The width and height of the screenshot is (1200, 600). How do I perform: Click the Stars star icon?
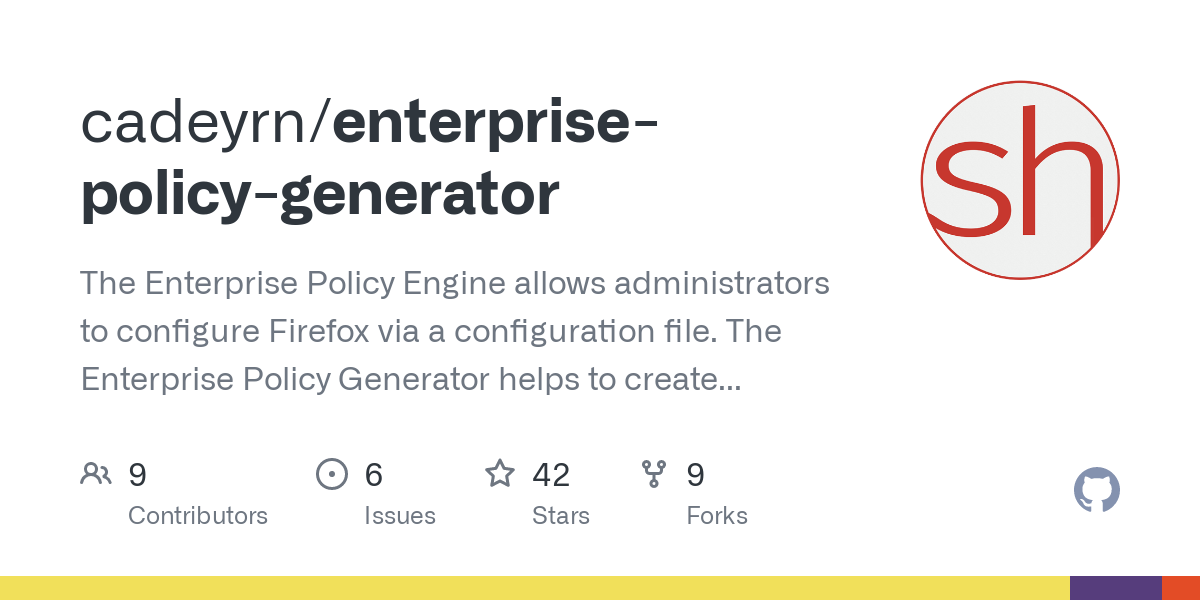tap(499, 474)
